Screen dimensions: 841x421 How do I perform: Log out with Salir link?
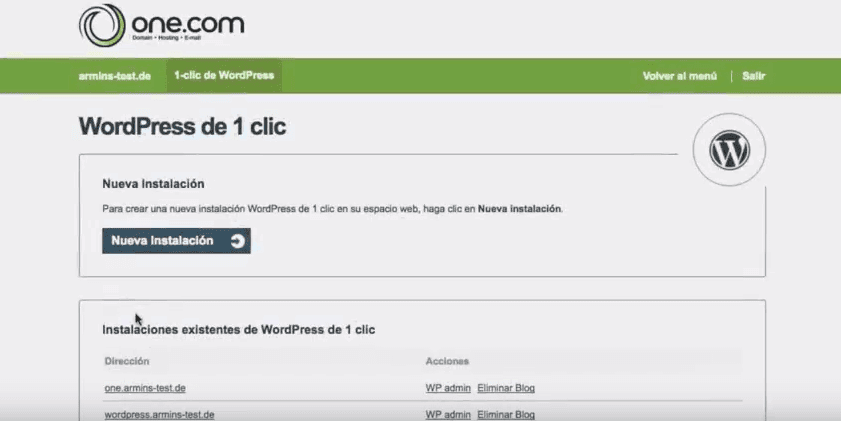point(754,76)
